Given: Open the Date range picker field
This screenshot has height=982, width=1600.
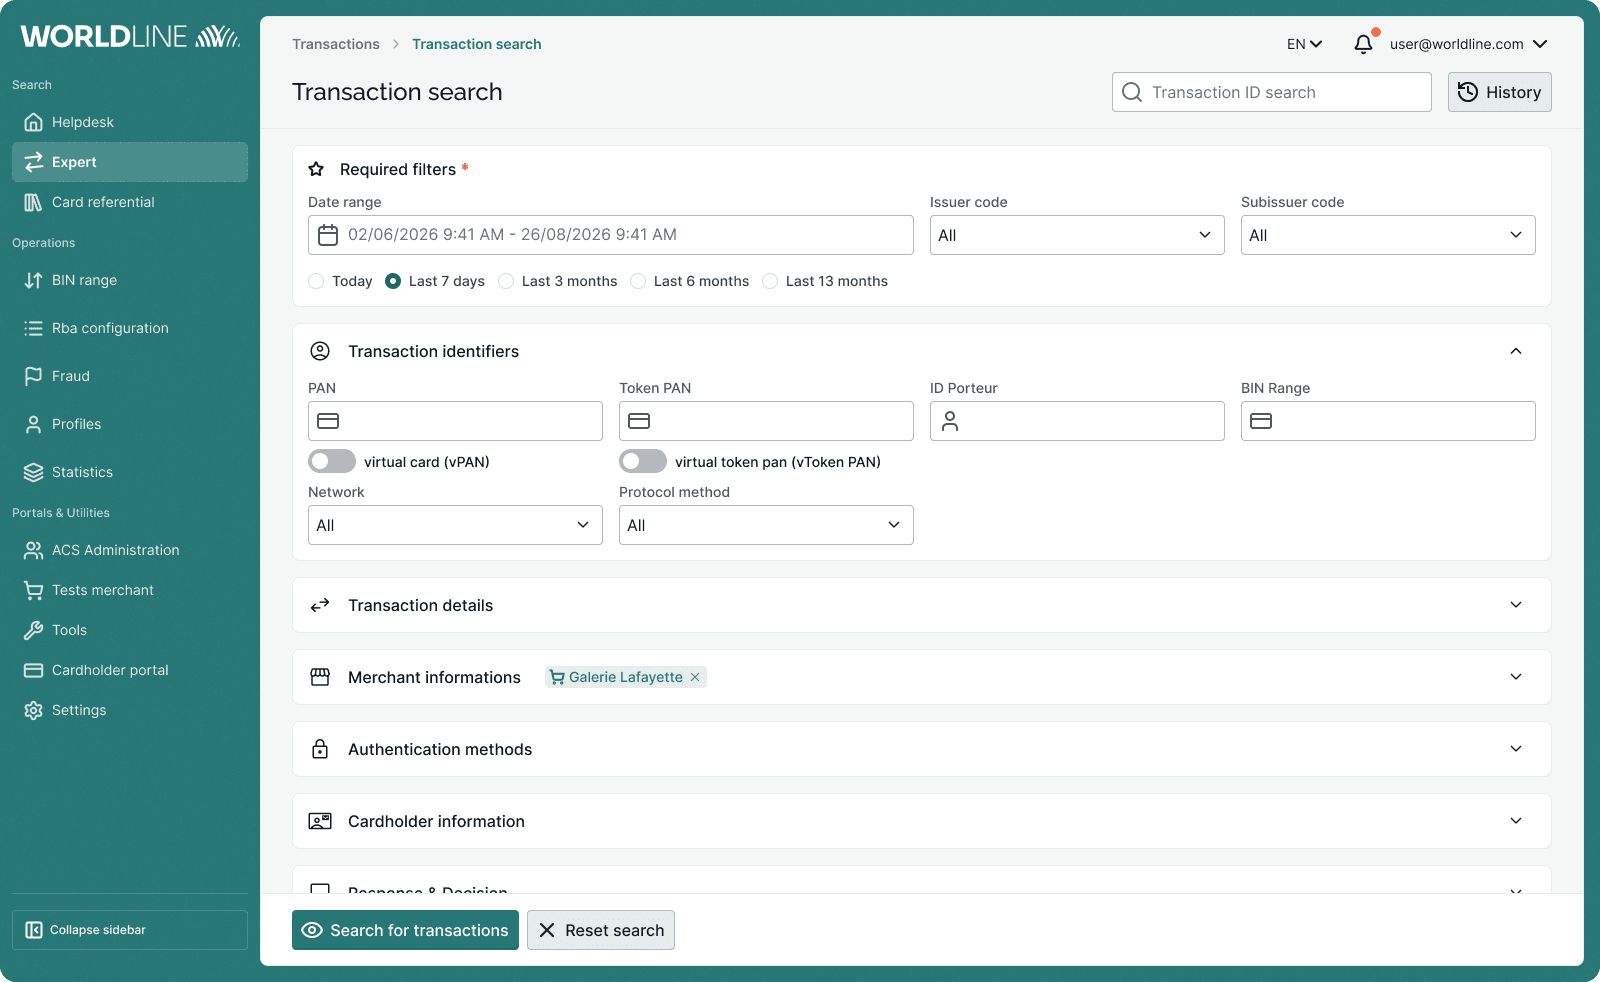Looking at the screenshot, I should tap(611, 235).
